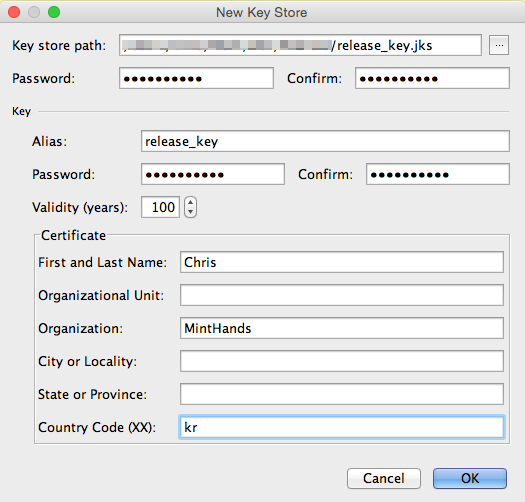Click the OK button
The width and height of the screenshot is (525, 502).
pyautogui.click(x=469, y=478)
